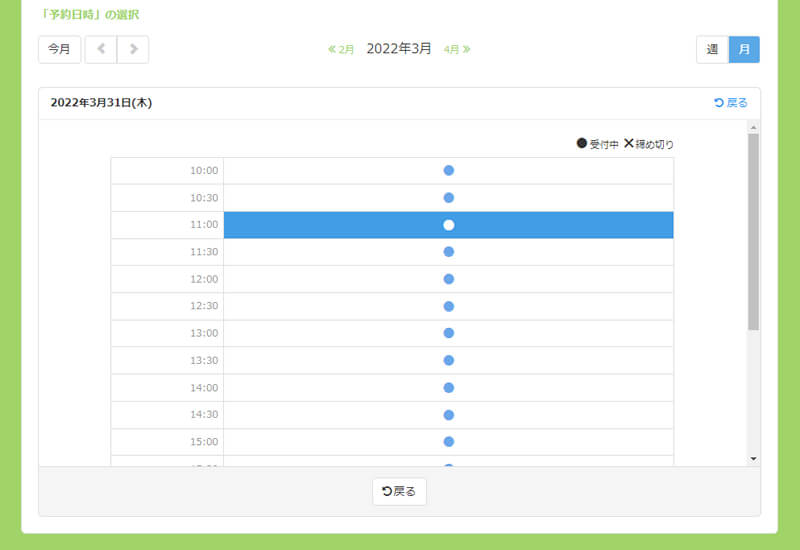This screenshot has height=550, width=800.
Task: Choose the 14:30 time slot dot
Action: [449, 414]
